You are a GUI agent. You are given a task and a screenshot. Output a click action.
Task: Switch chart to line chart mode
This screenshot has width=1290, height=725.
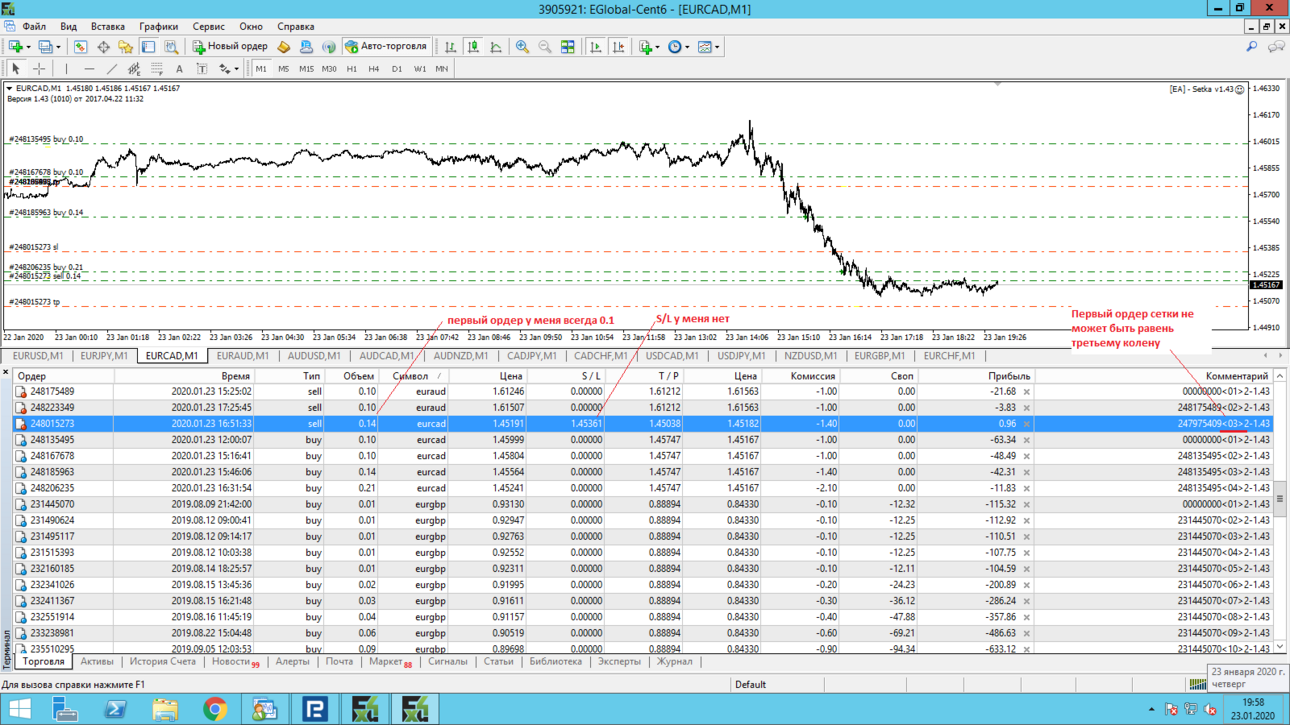pyautogui.click(x=496, y=47)
